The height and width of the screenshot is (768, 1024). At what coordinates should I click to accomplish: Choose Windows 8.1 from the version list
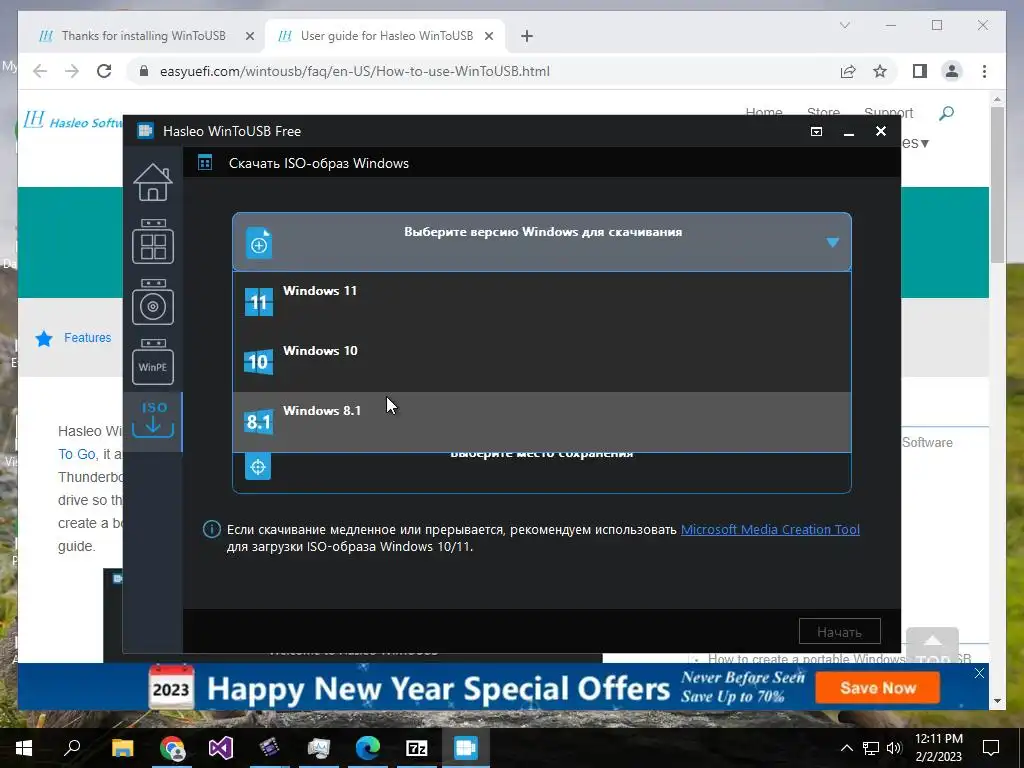pyautogui.click(x=542, y=422)
